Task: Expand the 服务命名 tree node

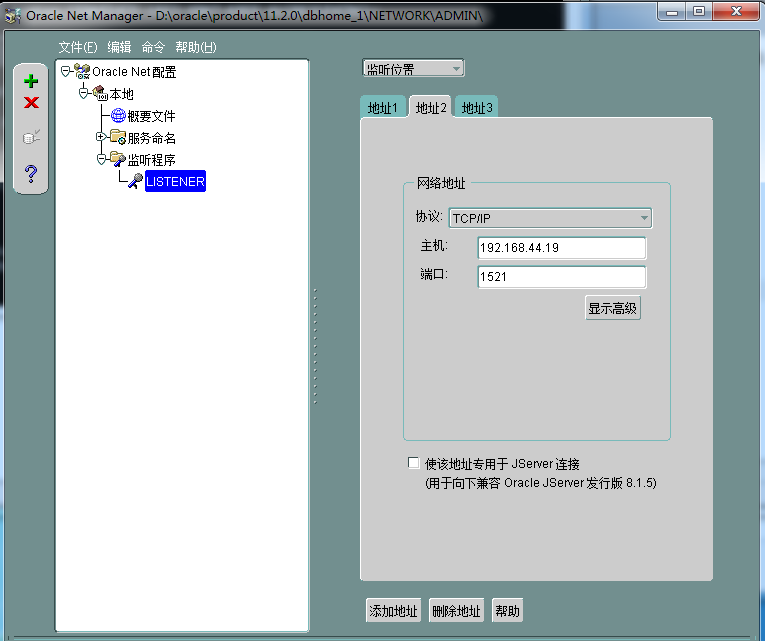Action: pyautogui.click(x=101, y=137)
